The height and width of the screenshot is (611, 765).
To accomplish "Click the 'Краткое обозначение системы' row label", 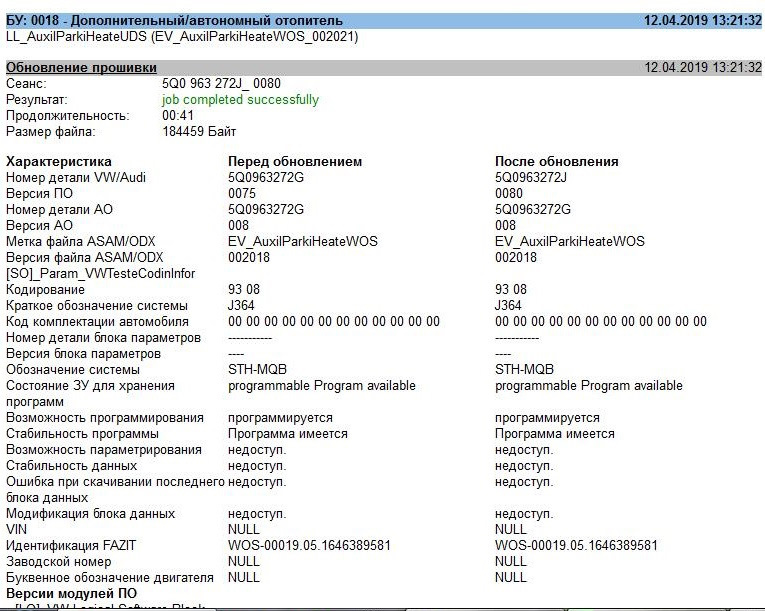I will pyautogui.click(x=97, y=306).
